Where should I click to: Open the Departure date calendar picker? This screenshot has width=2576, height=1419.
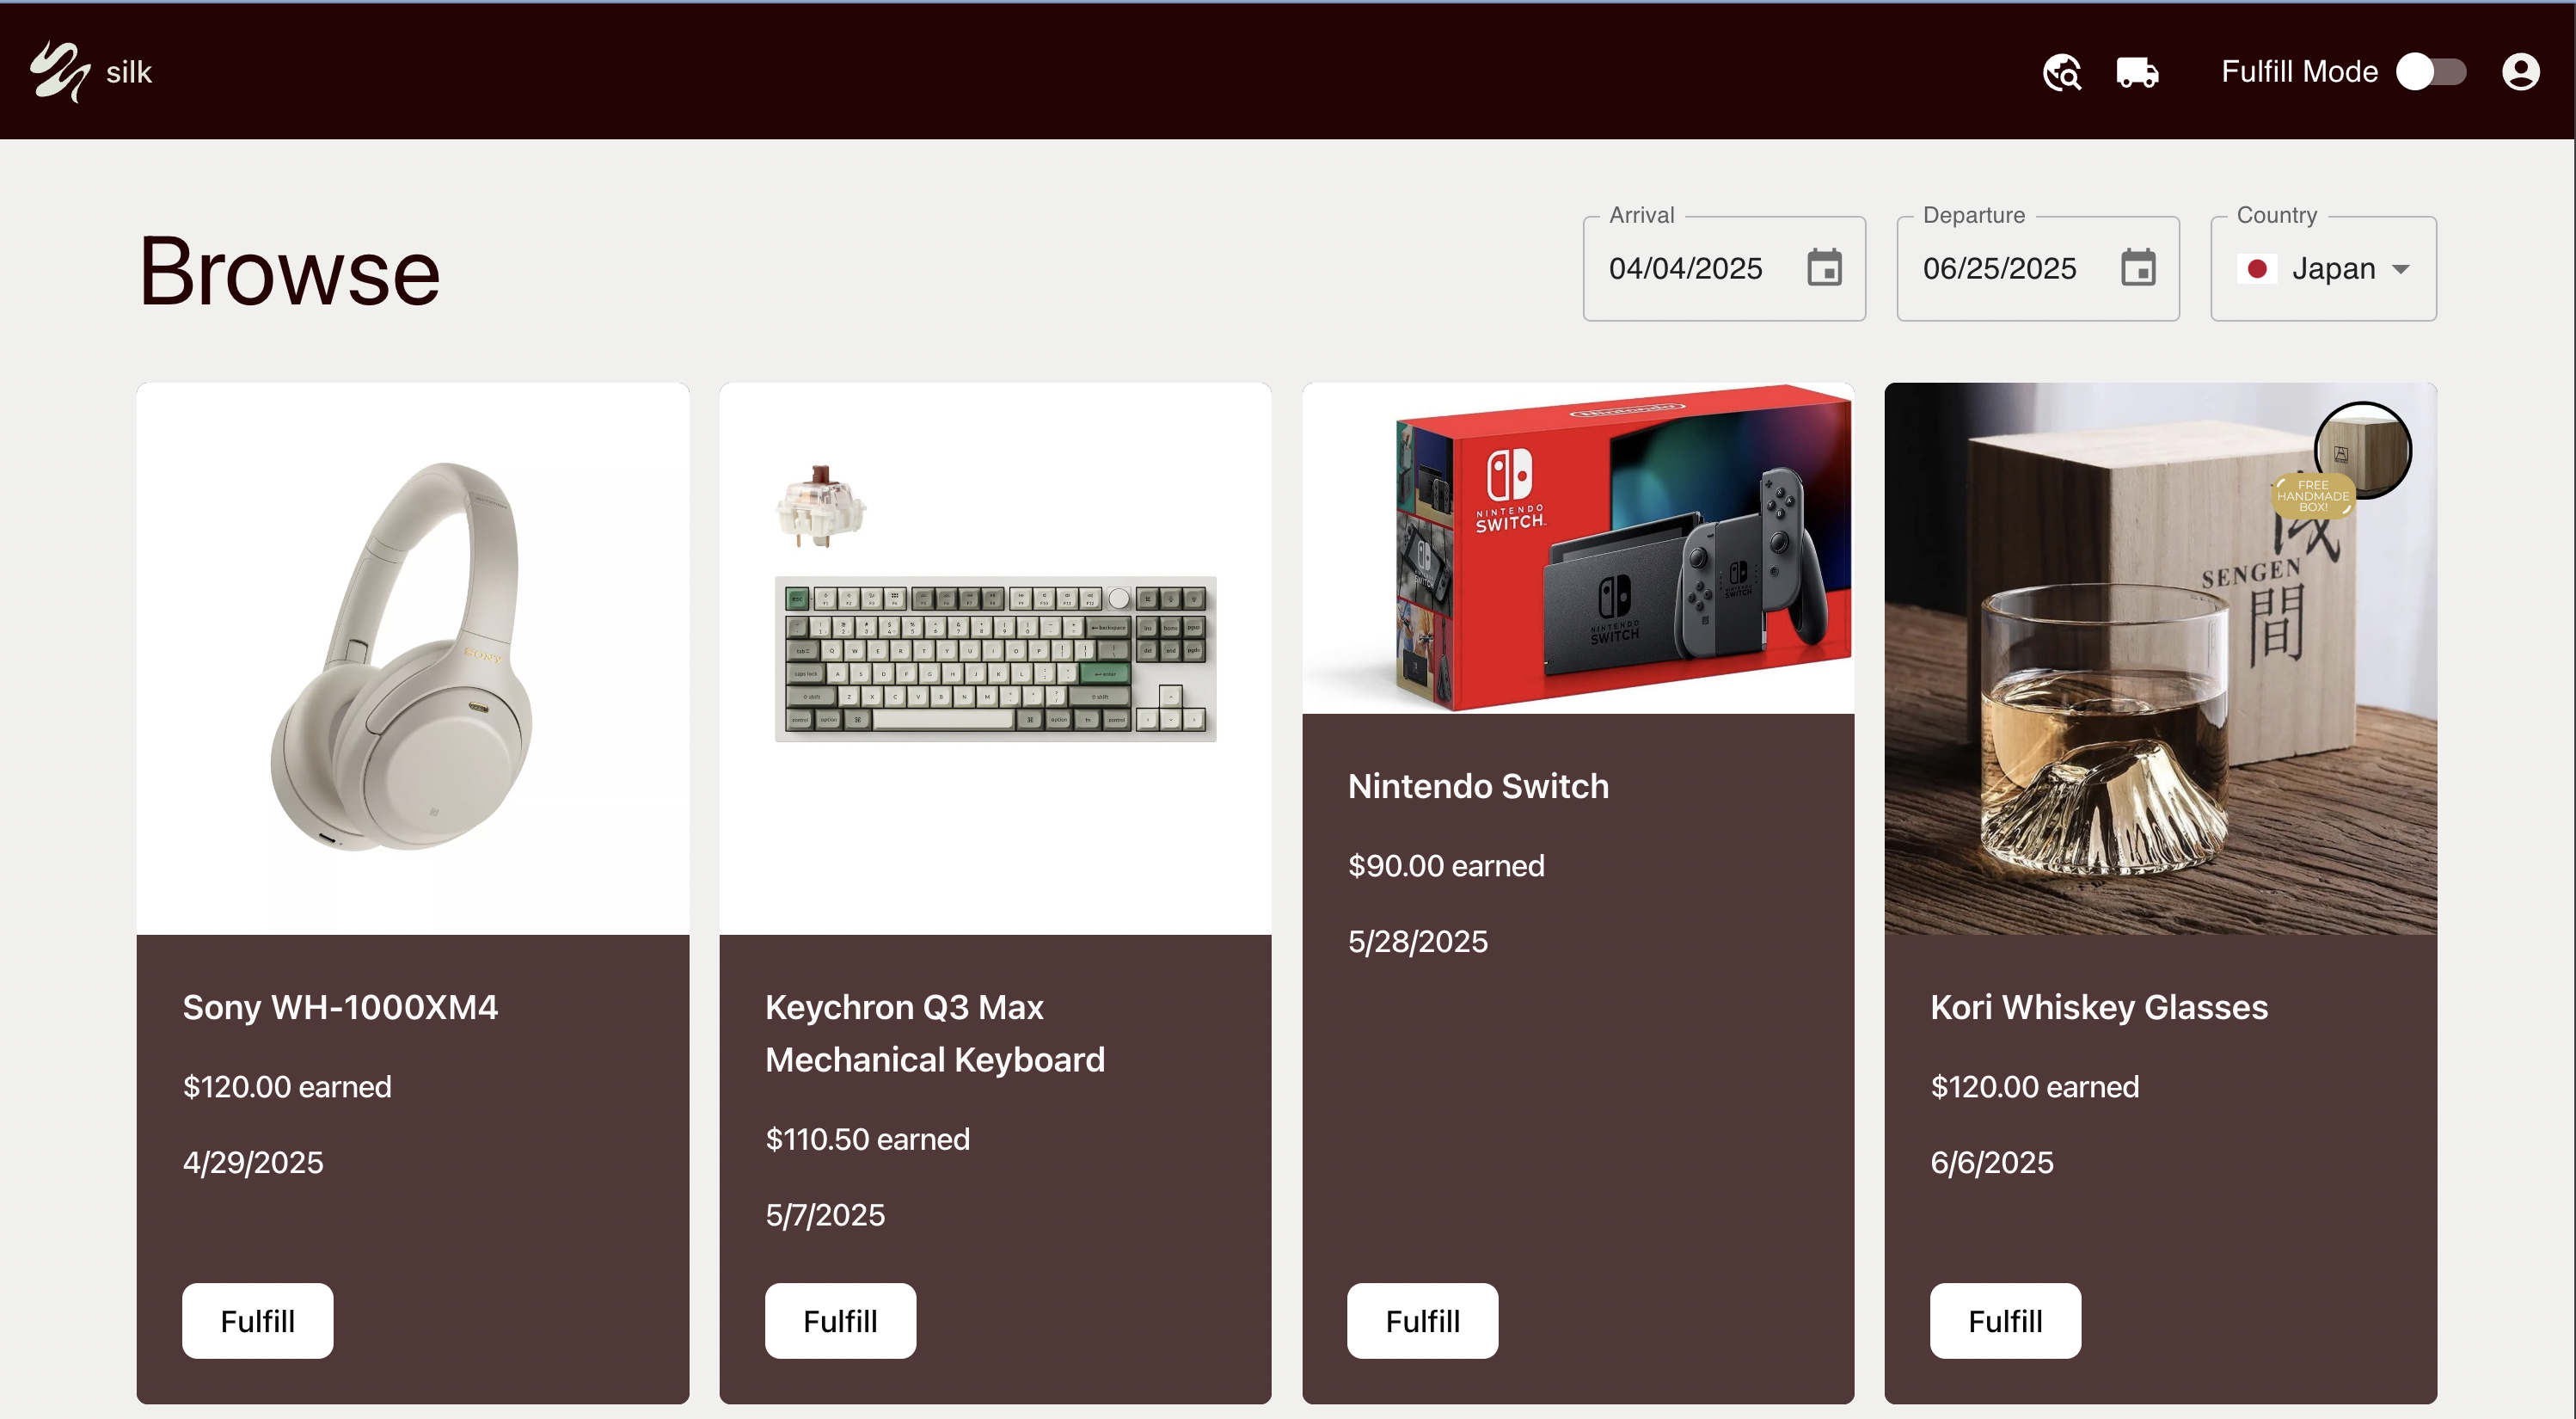(2138, 268)
